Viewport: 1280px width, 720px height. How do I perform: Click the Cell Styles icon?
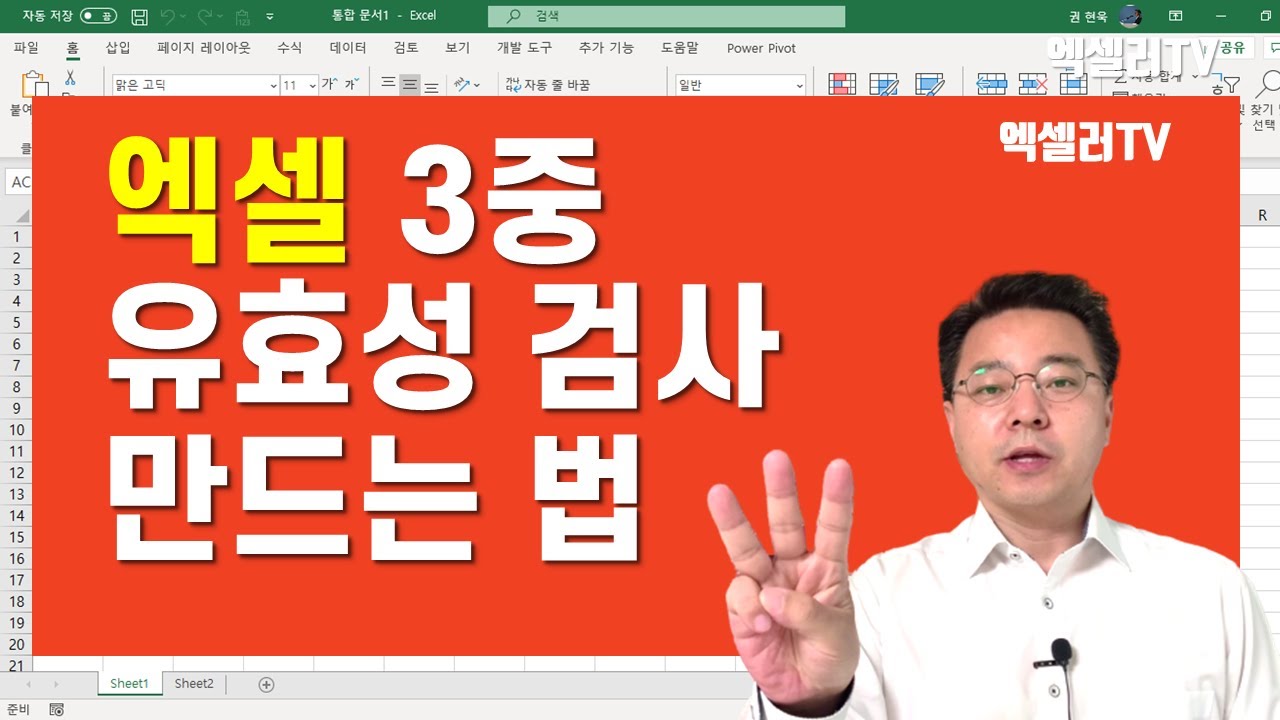tap(930, 84)
